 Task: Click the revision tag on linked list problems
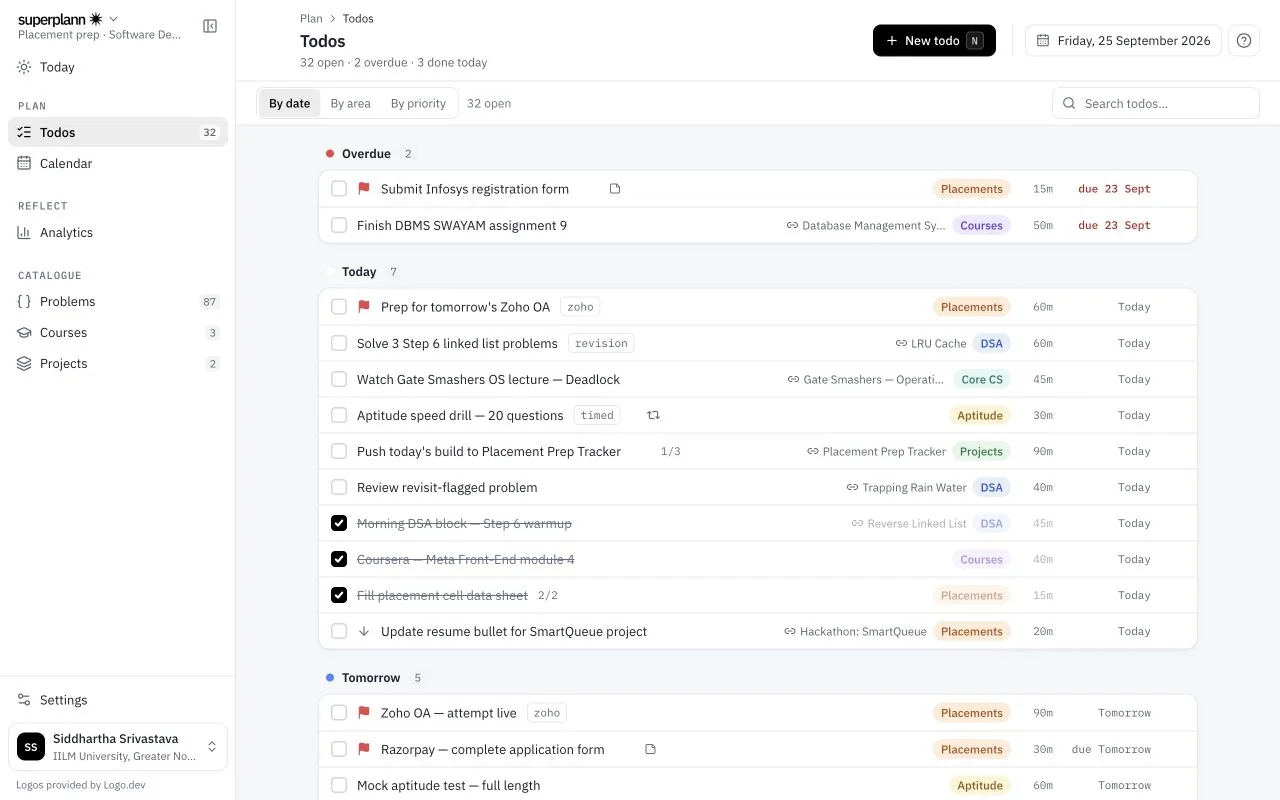(x=601, y=343)
